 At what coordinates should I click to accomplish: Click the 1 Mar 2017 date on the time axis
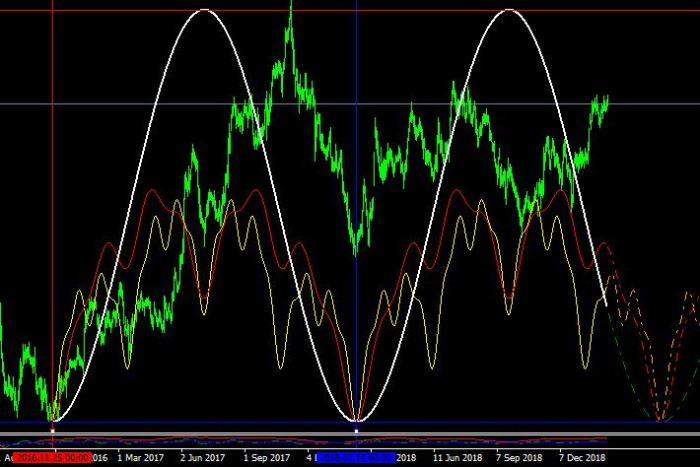pos(140,457)
